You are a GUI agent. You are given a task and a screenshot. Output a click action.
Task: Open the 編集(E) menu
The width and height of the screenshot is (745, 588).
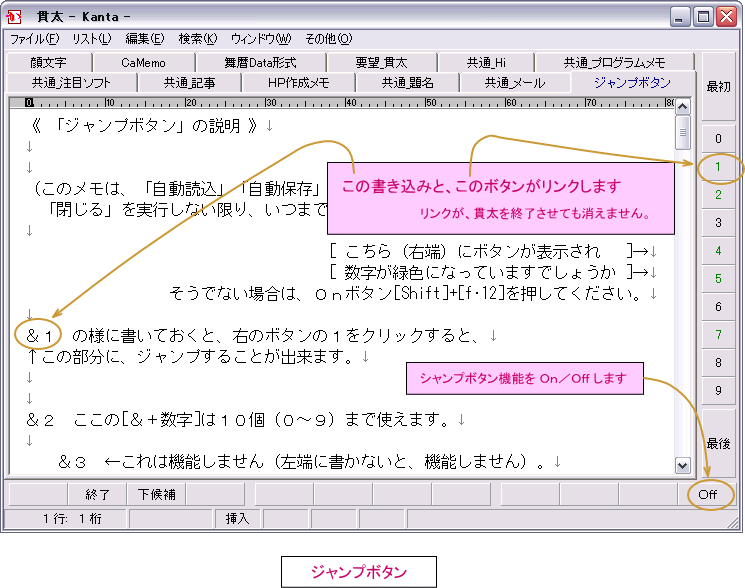tap(144, 39)
